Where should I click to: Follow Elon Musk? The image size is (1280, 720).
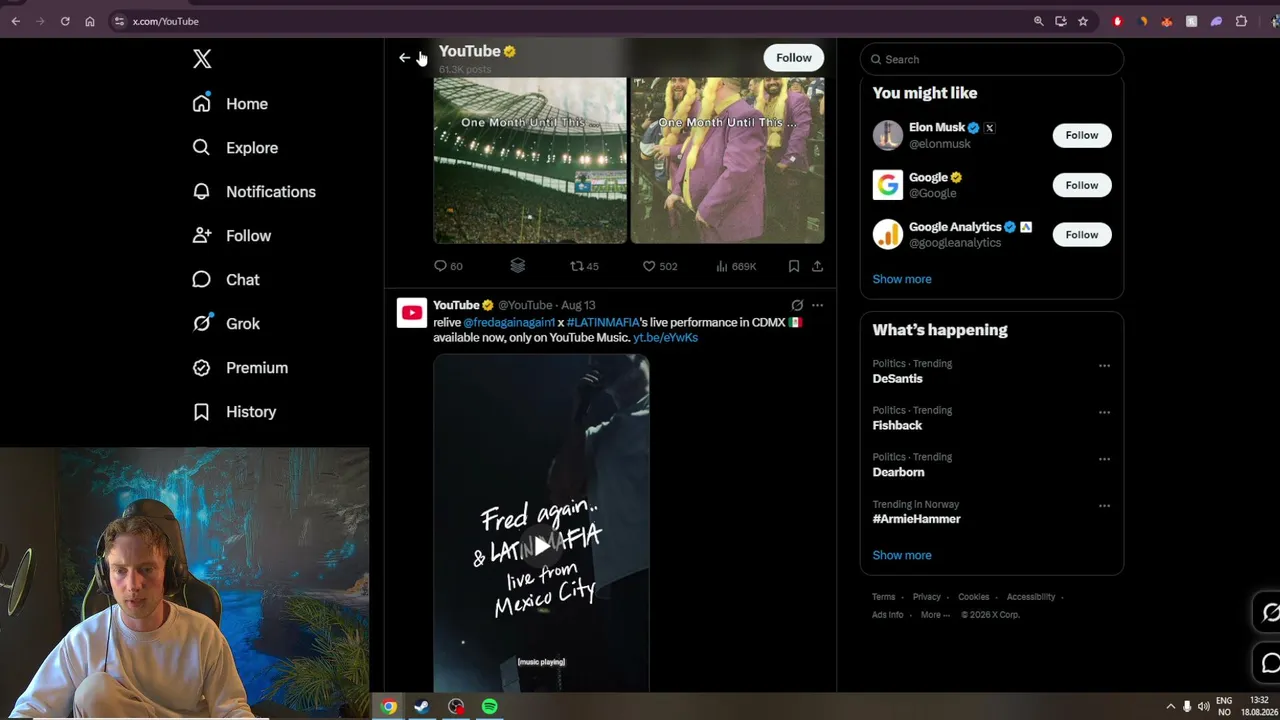tap(1082, 135)
